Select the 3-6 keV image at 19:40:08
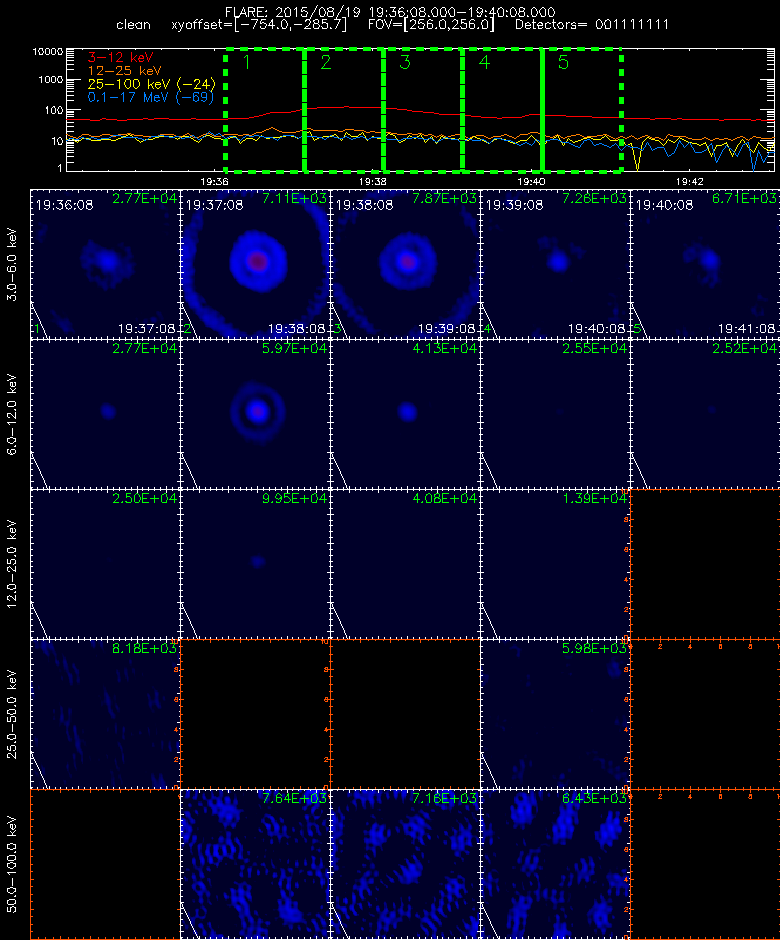The width and height of the screenshot is (780, 940). pyautogui.click(x=705, y=264)
